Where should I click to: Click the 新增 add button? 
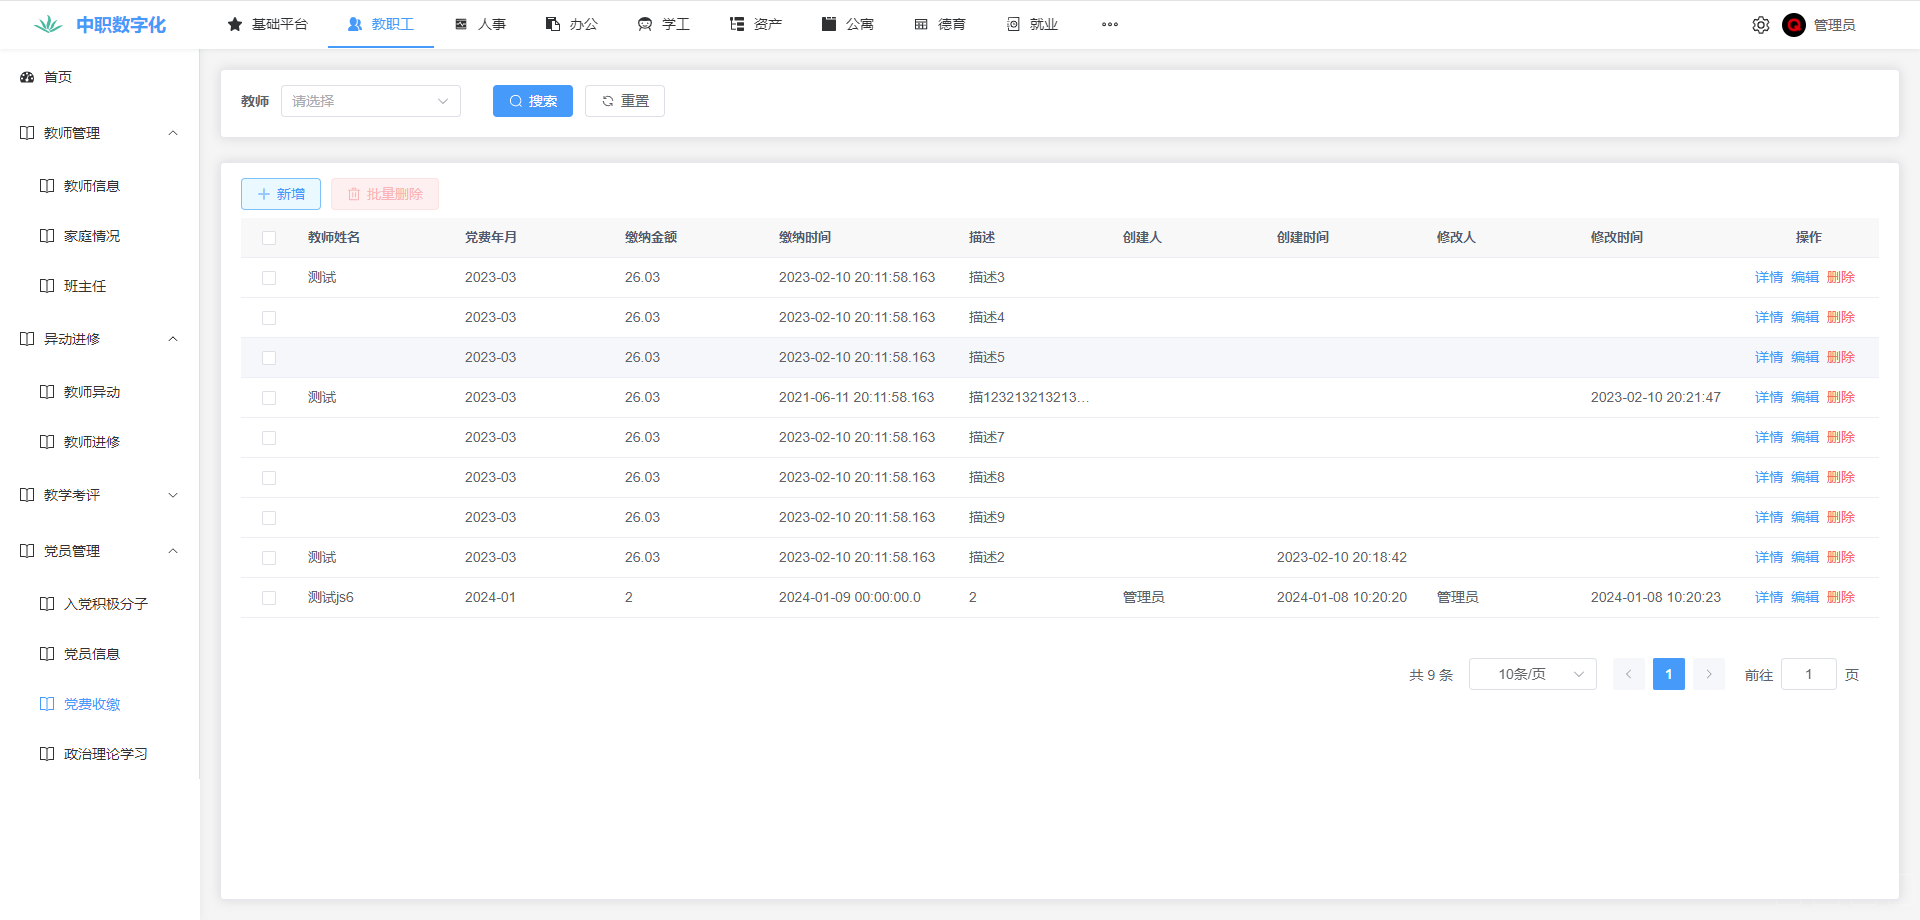click(x=281, y=194)
